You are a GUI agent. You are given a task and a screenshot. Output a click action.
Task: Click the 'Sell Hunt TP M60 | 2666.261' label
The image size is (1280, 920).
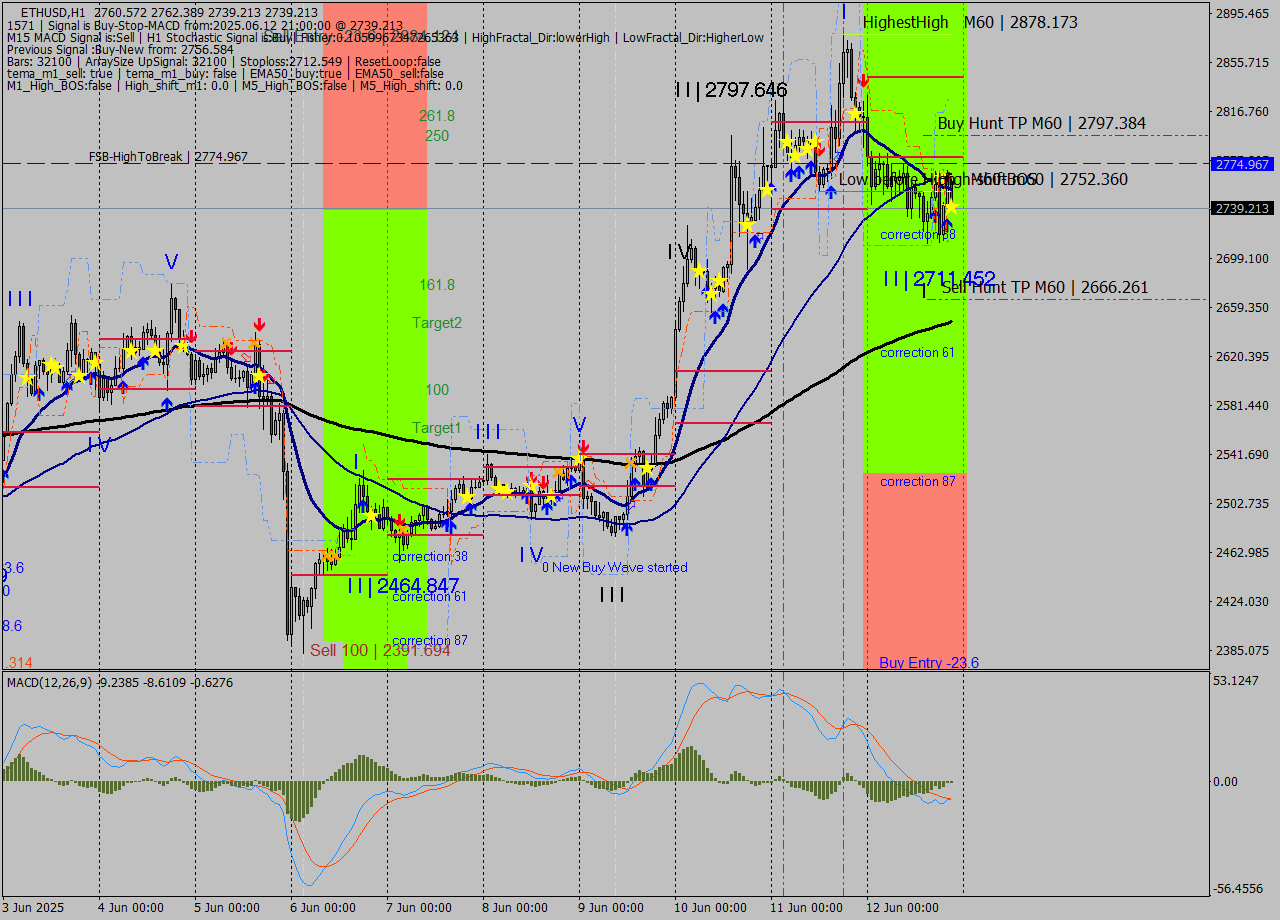[1044, 287]
